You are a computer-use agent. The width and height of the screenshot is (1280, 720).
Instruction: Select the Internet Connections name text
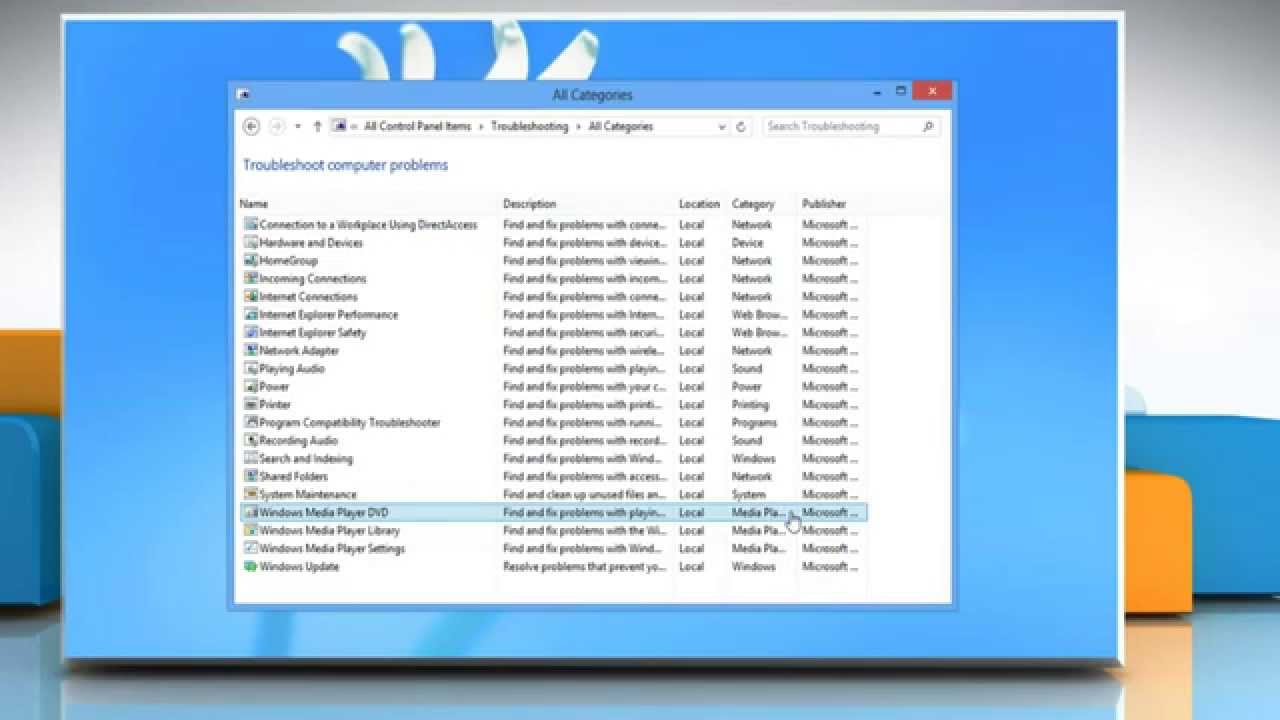[x=308, y=297]
